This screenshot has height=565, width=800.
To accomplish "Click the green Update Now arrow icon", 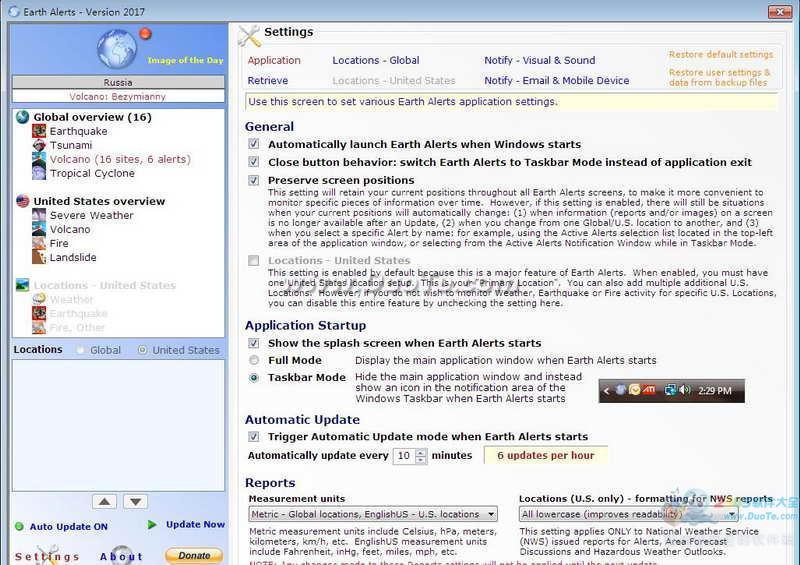I will (152, 524).
